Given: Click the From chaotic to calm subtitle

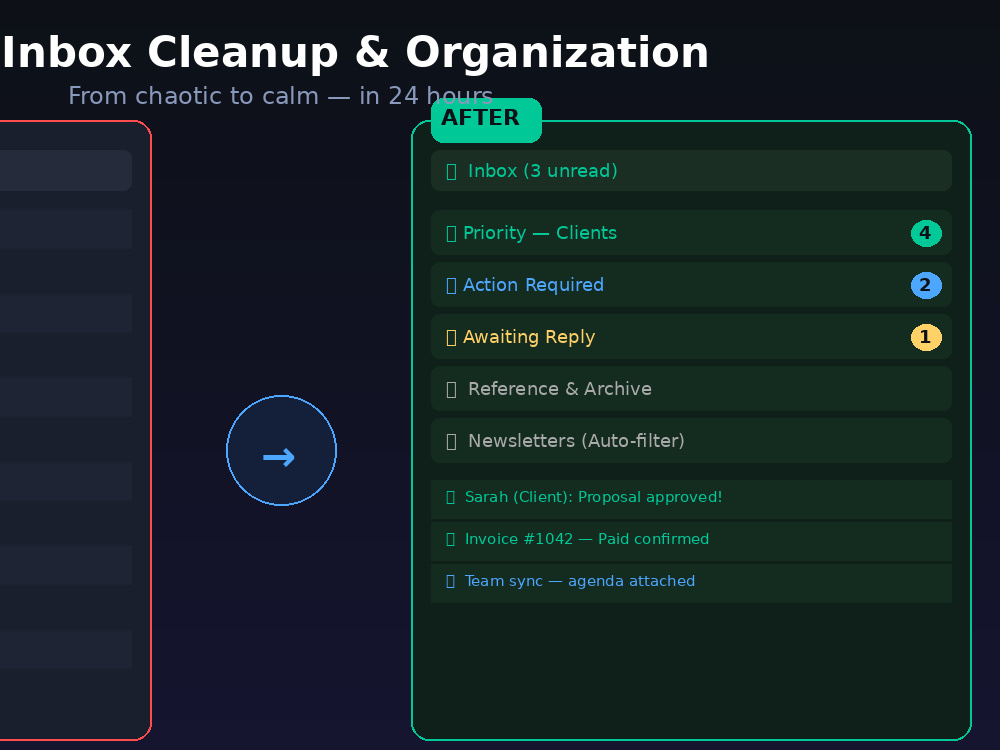Looking at the screenshot, I should pyautogui.click(x=281, y=96).
